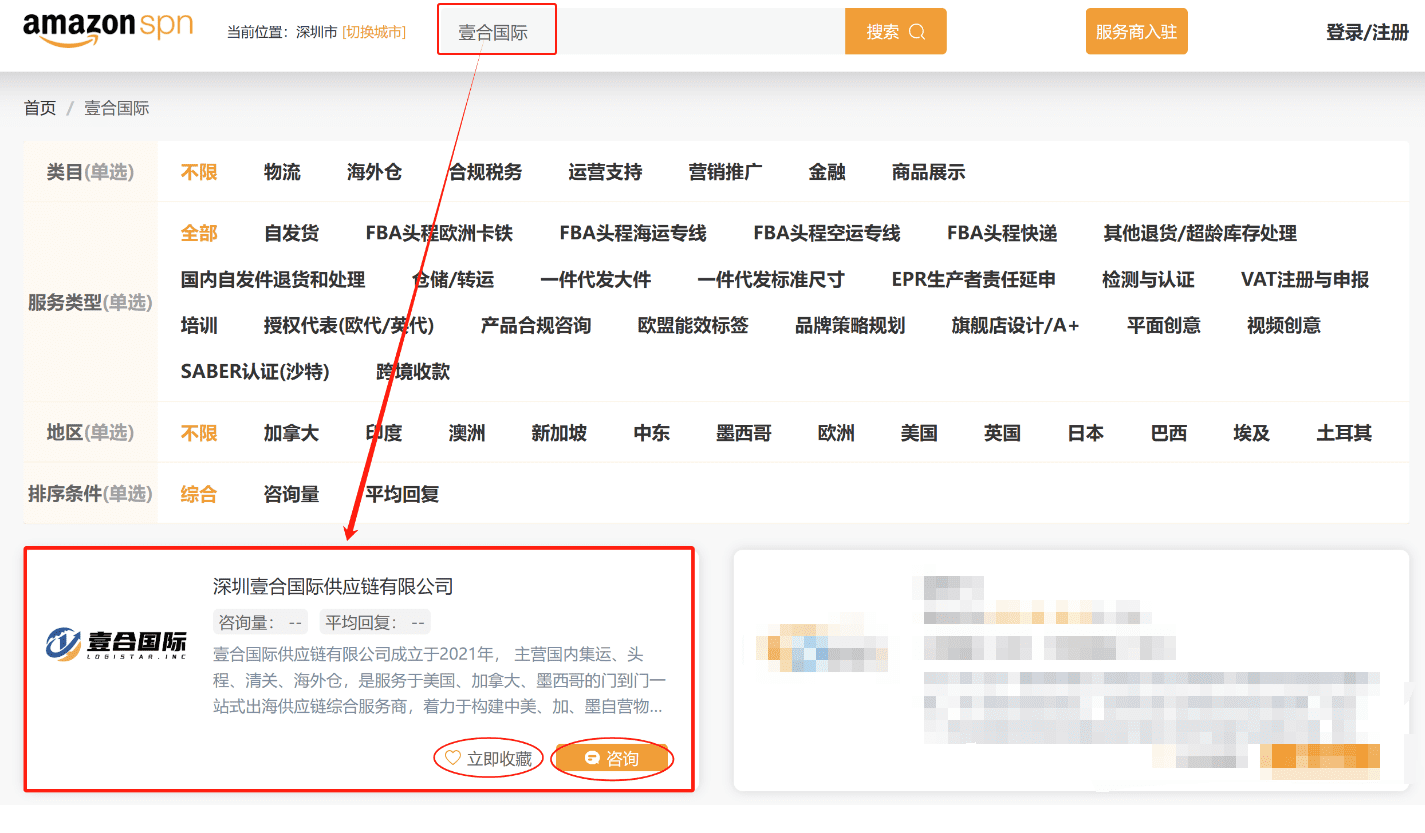This screenshot has width=1425, height=833.
Task: Filter by 一件代发大件
Action: [596, 279]
